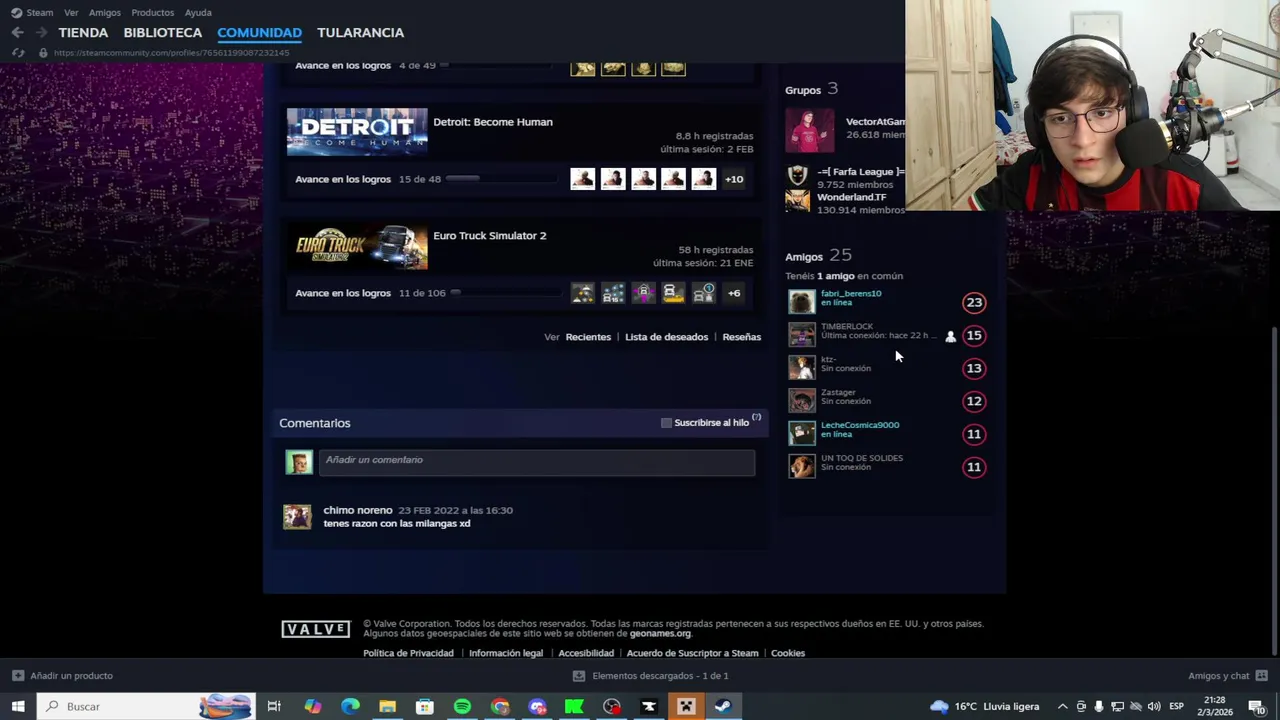This screenshot has height=720, width=1280.
Task: Open fifth Detroit achievement icon
Action: coord(704,179)
